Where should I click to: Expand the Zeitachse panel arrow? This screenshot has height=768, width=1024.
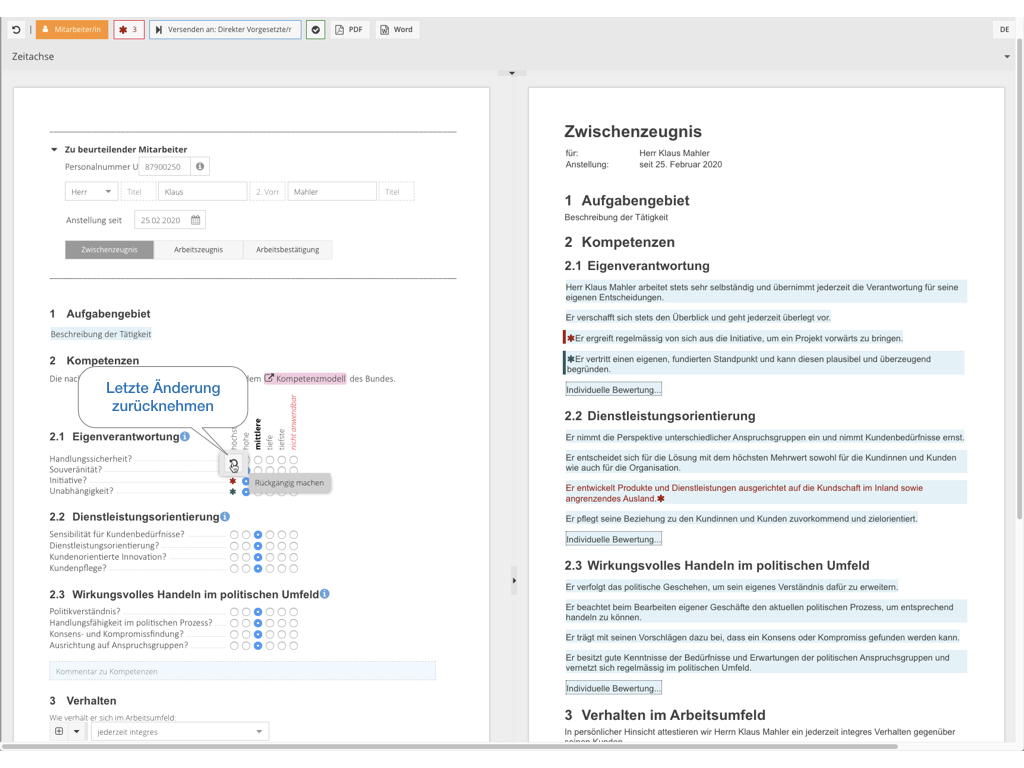(1007, 57)
